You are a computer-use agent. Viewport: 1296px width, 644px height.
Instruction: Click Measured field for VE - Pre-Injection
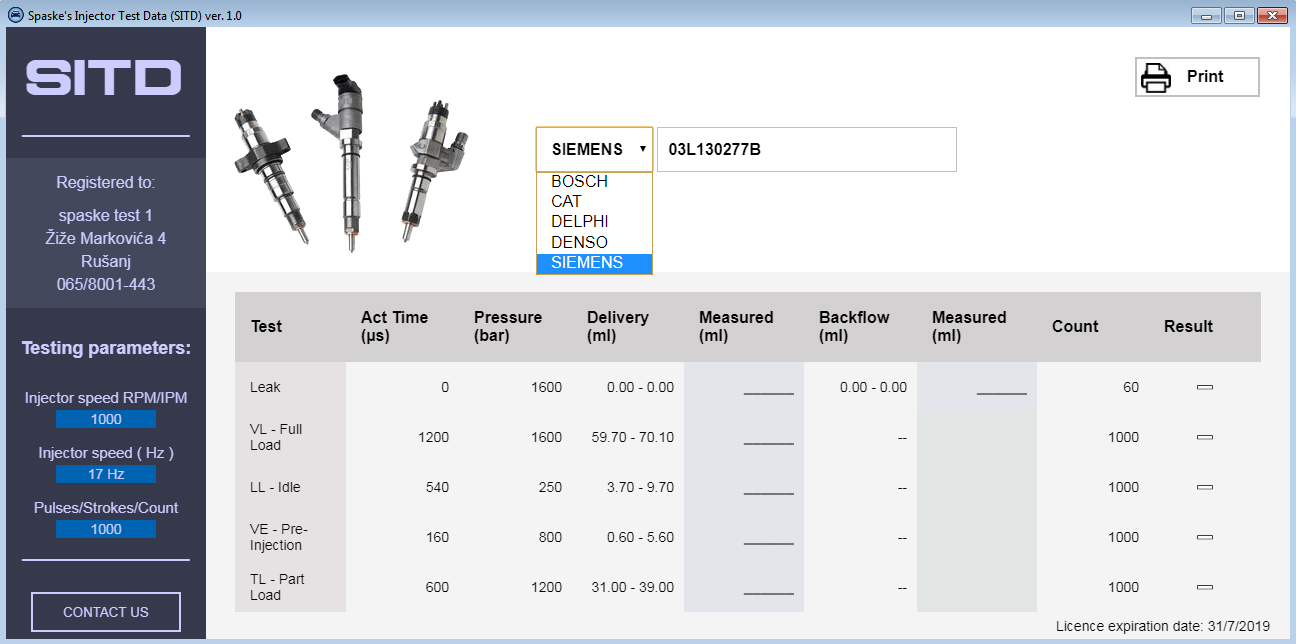(767, 538)
